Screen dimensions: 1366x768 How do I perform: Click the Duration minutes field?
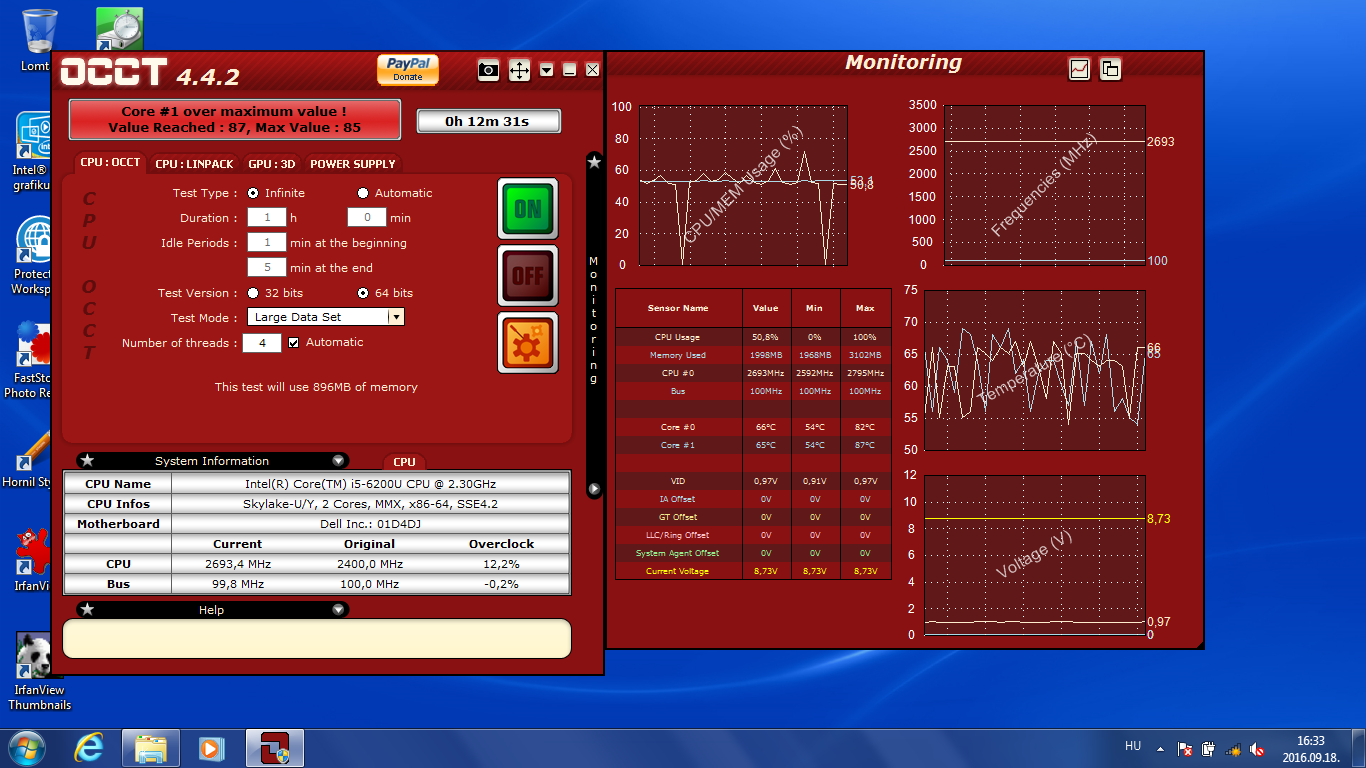[x=367, y=217]
